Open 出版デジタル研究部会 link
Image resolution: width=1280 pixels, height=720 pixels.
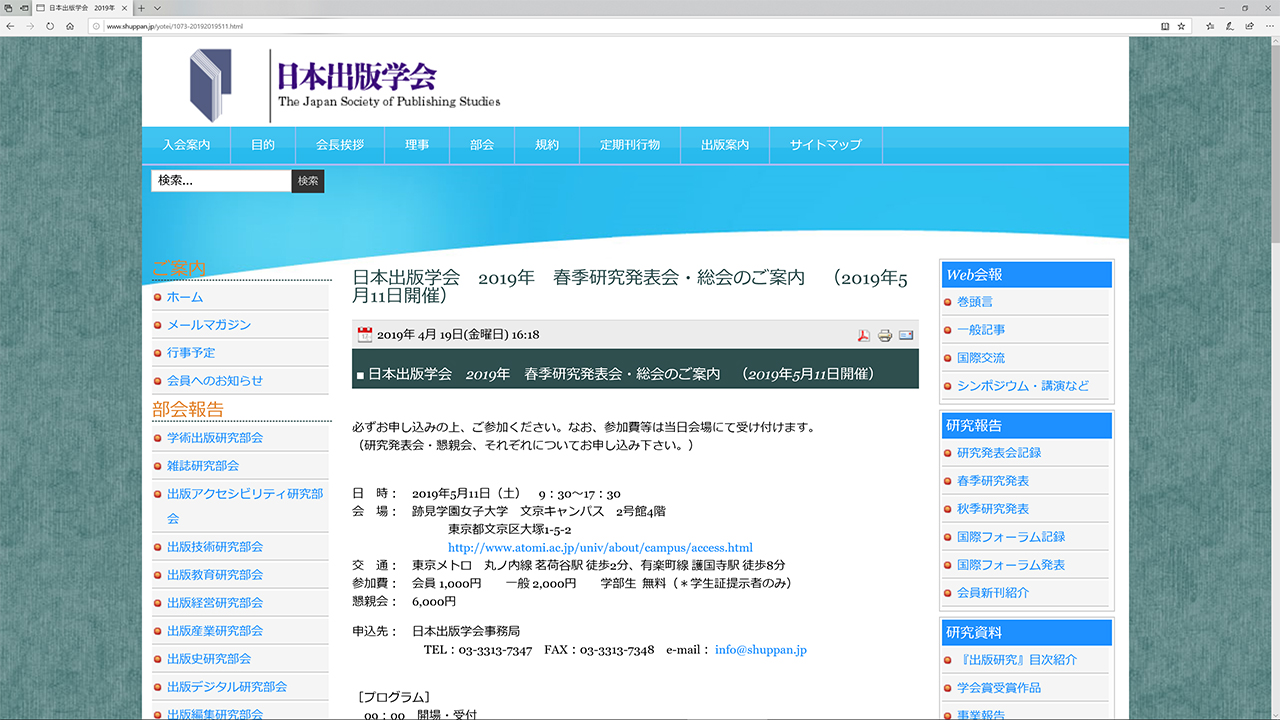(x=227, y=687)
